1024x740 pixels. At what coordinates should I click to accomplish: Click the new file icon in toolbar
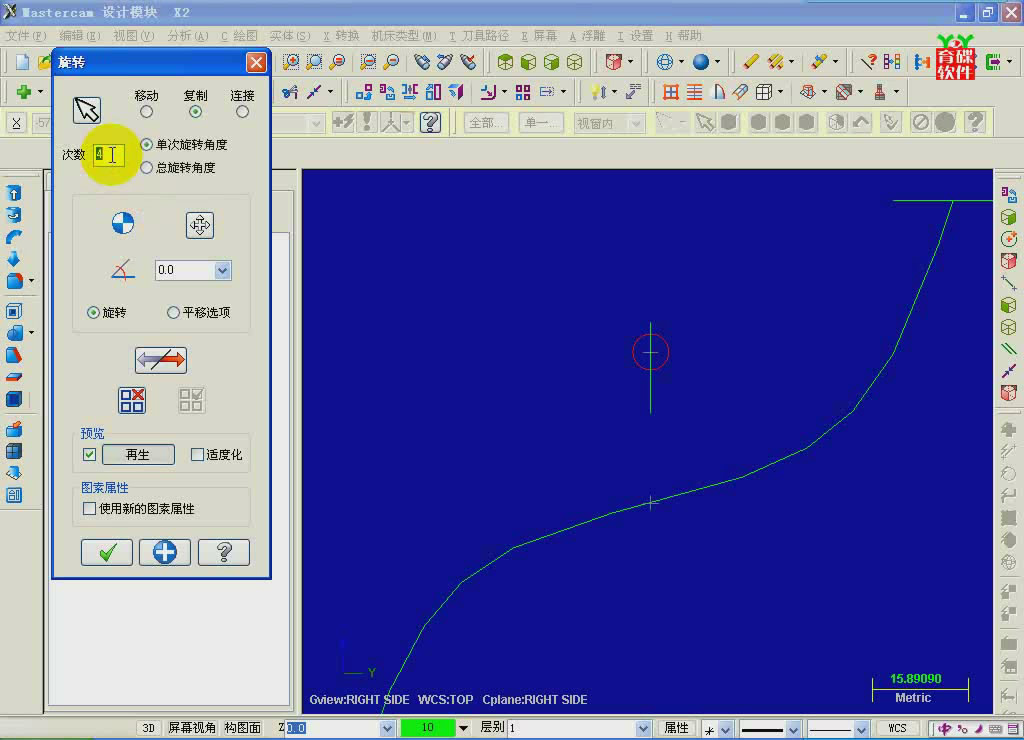point(22,63)
